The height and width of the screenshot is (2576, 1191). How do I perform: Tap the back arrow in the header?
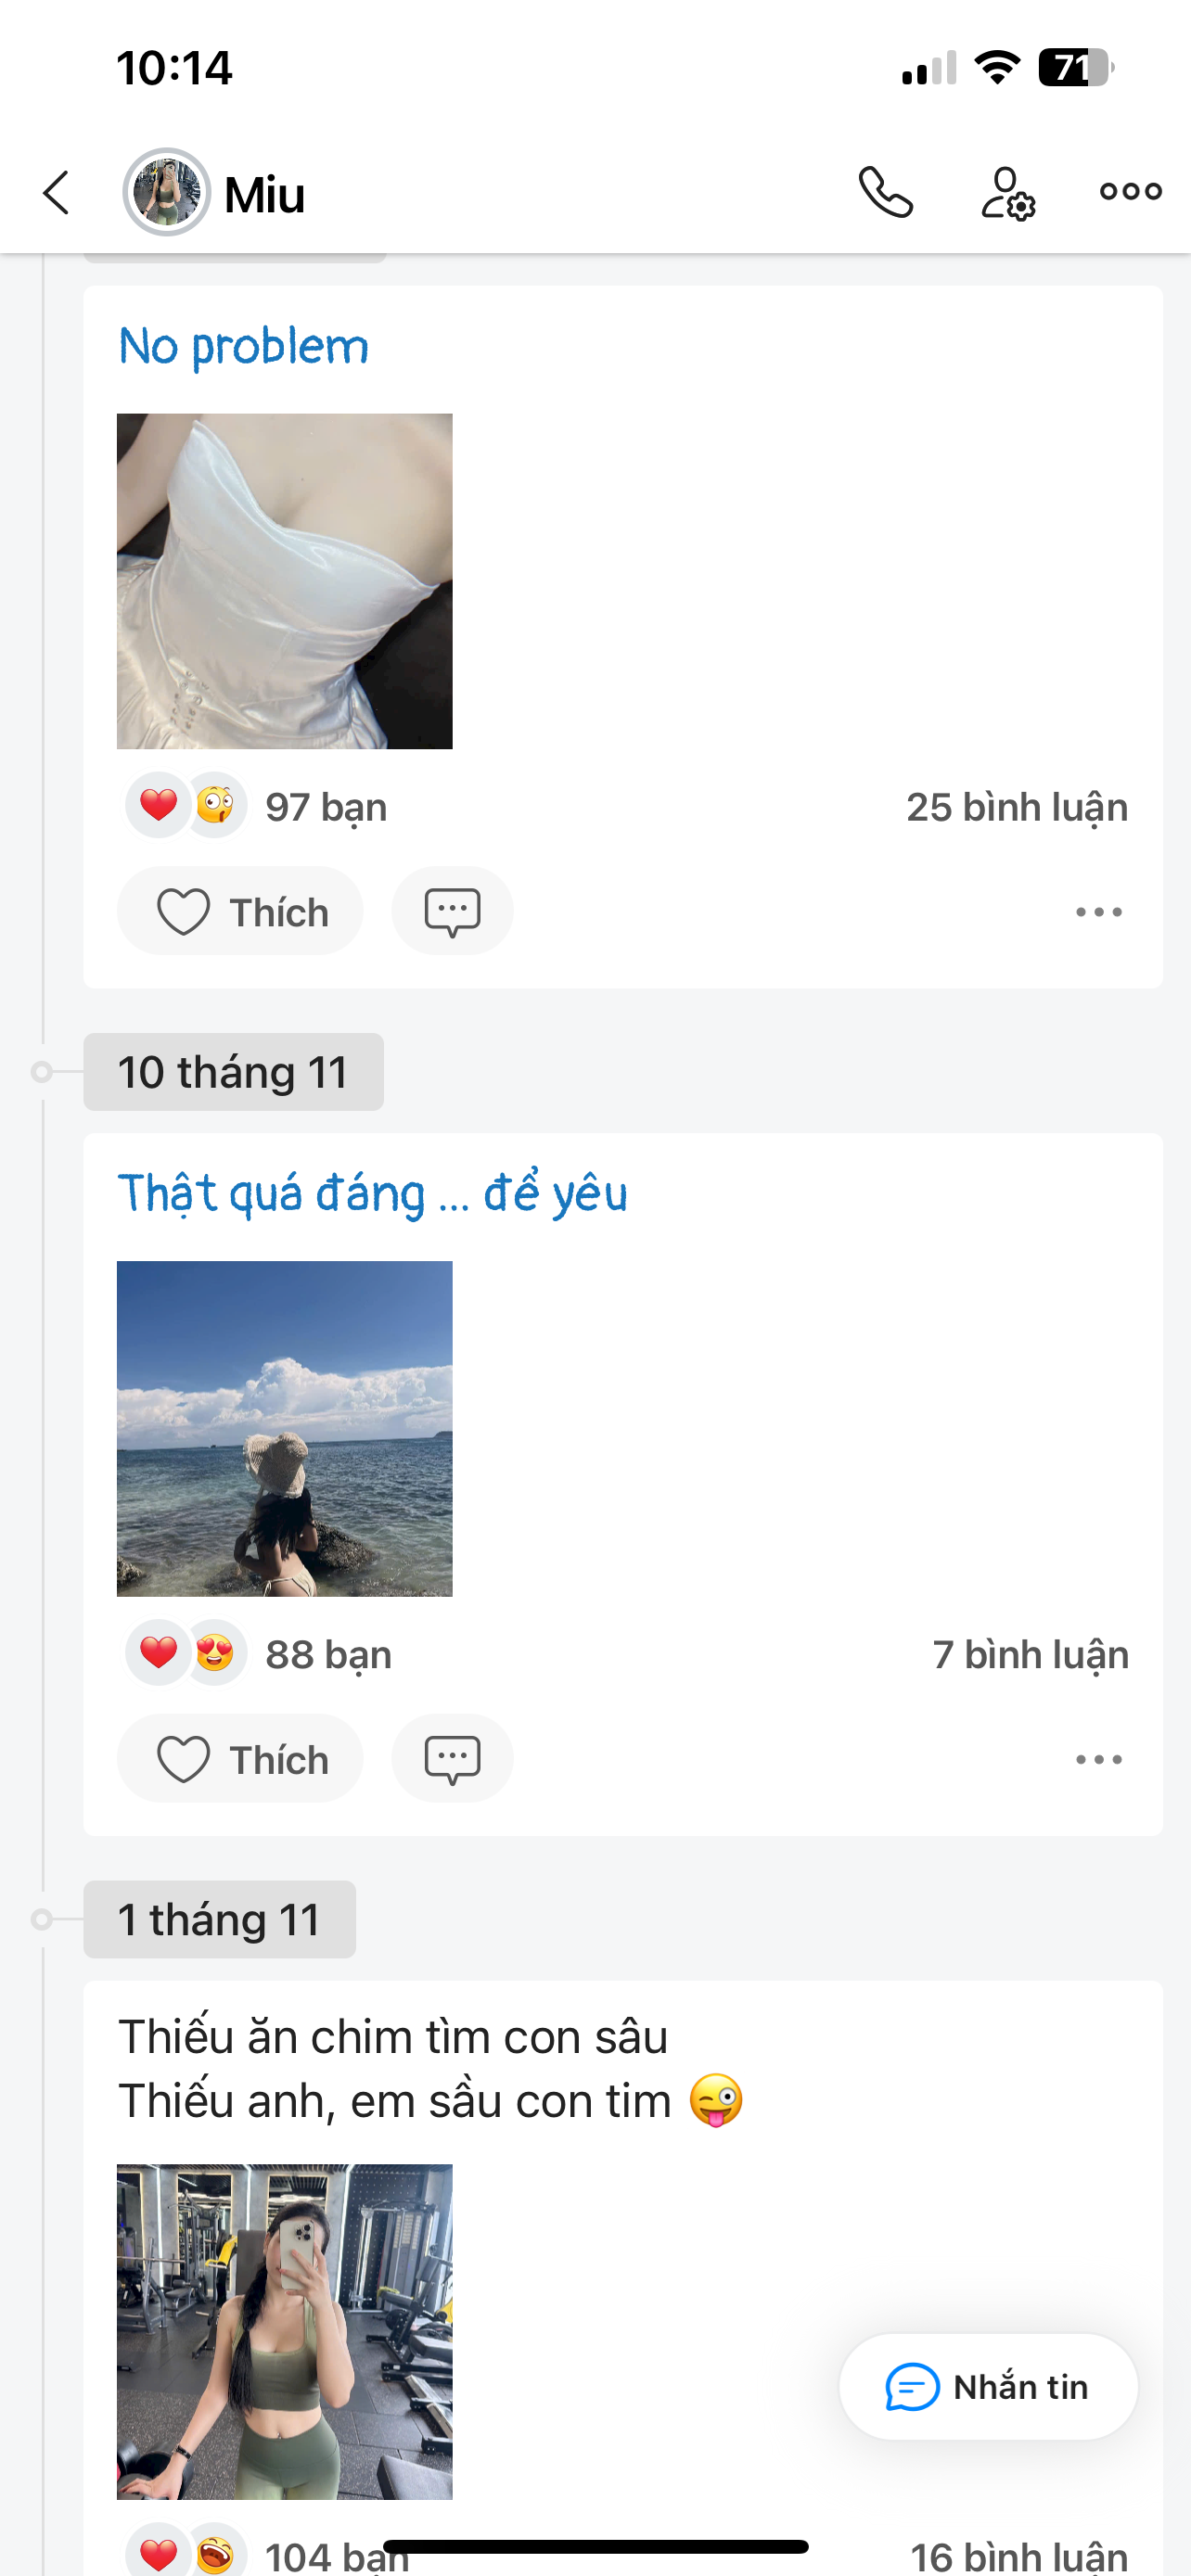(x=57, y=192)
